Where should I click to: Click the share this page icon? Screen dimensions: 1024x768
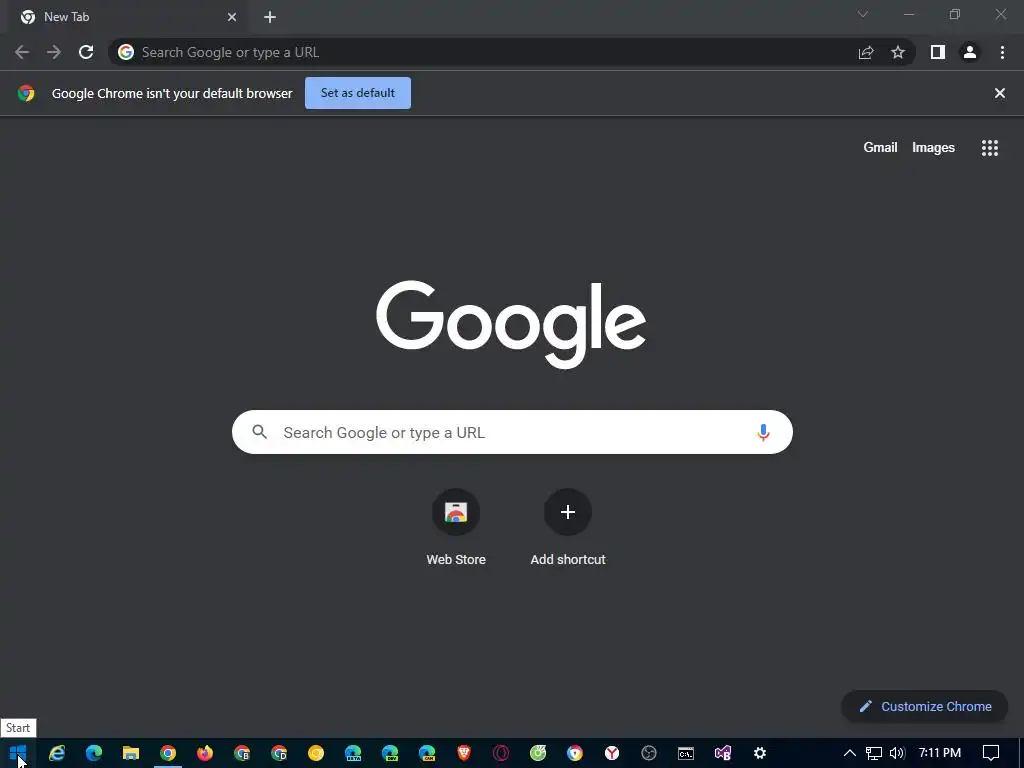pyautogui.click(x=866, y=52)
